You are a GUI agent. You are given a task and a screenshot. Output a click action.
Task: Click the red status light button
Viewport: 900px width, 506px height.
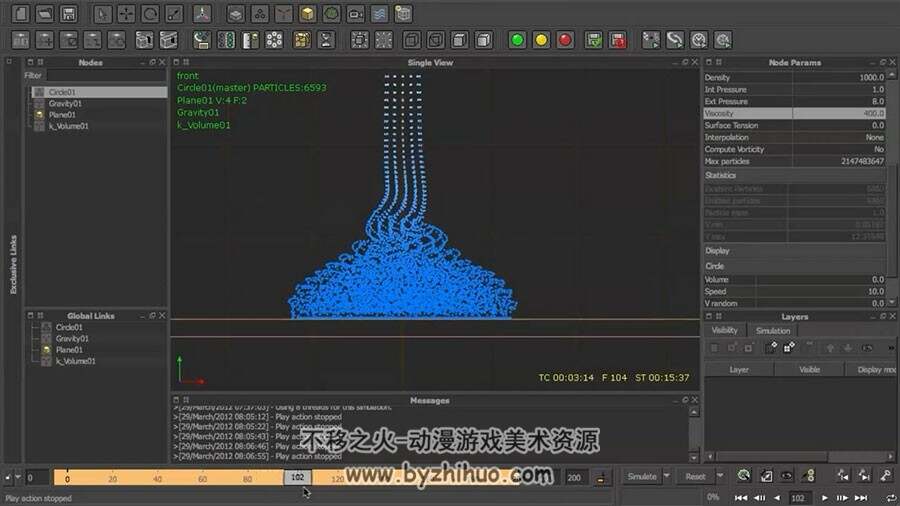[565, 40]
